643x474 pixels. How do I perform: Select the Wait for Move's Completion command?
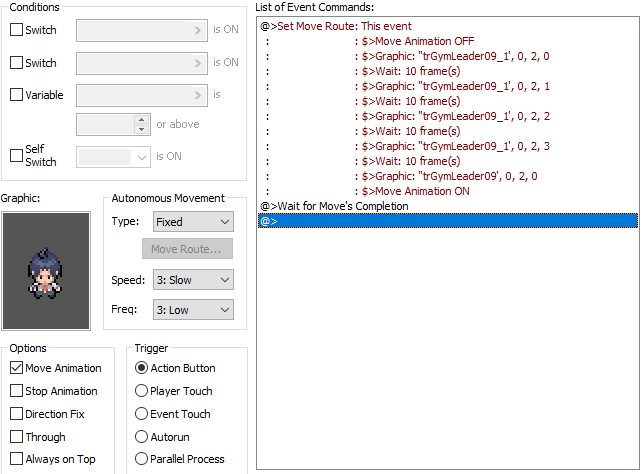coord(334,206)
